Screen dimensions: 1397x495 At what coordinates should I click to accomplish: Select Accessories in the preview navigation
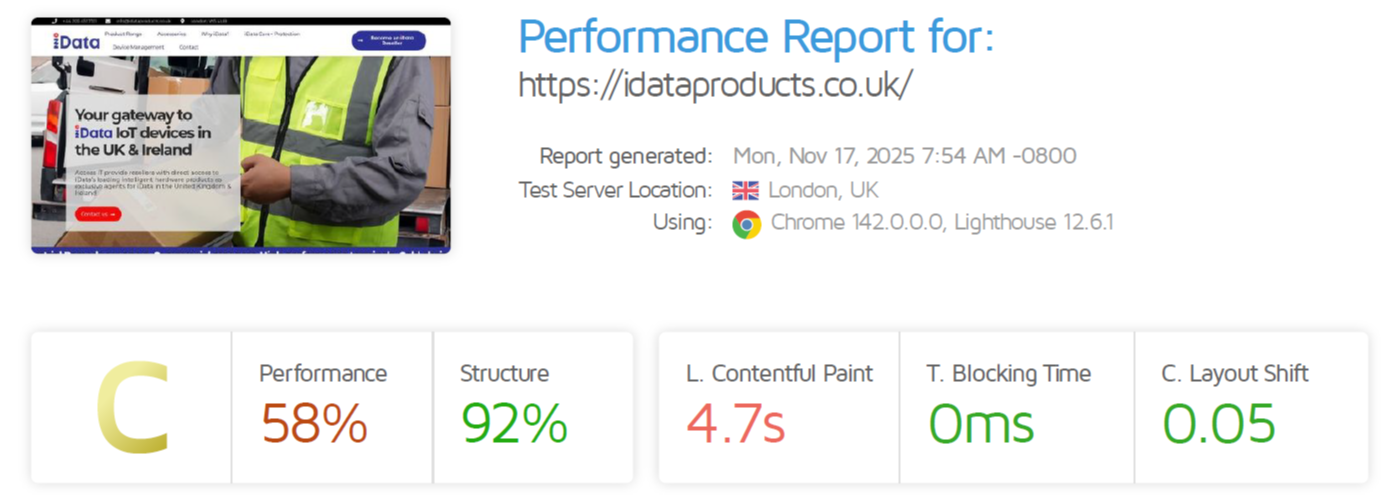(x=171, y=34)
